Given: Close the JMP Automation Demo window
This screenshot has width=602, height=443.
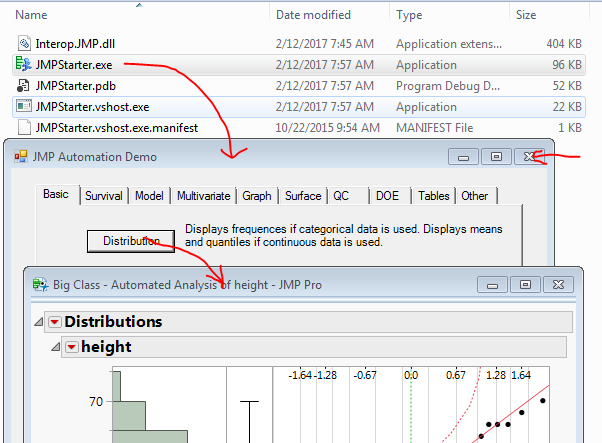Looking at the screenshot, I should [530, 157].
